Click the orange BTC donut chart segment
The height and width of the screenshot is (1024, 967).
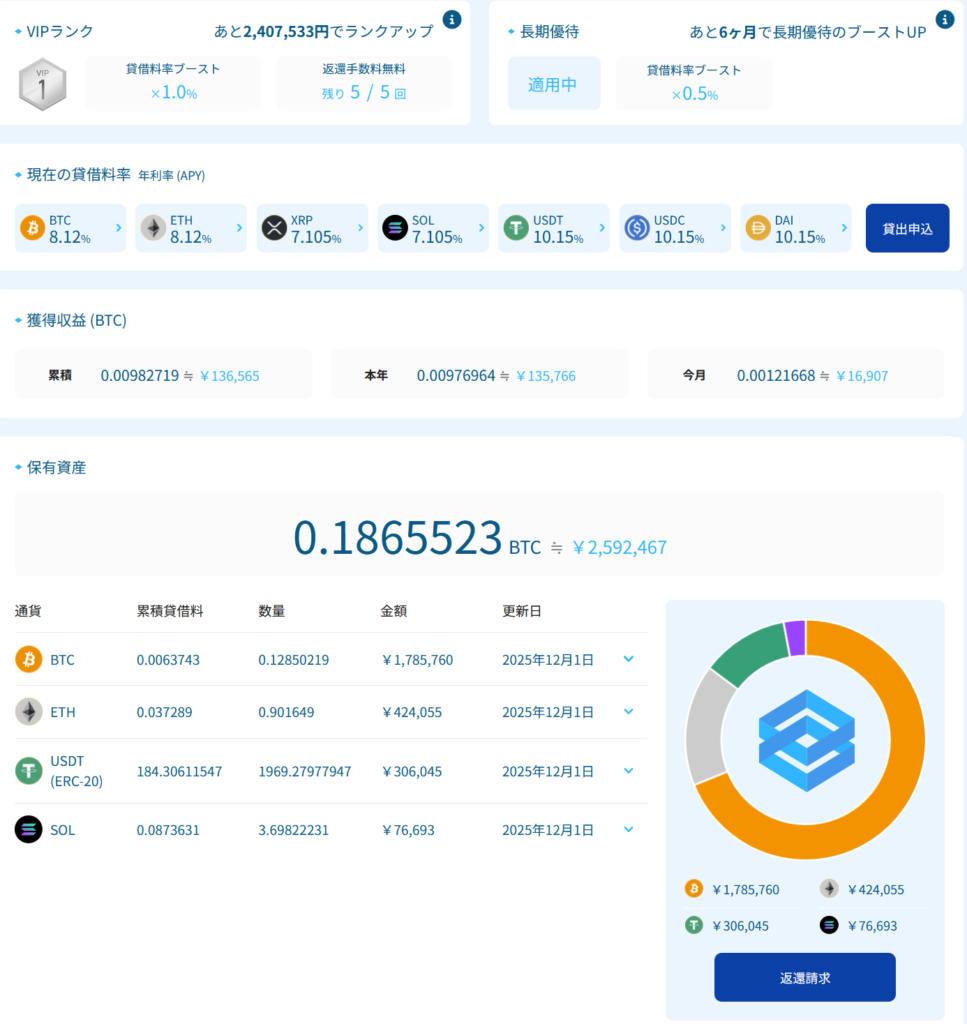[x=898, y=760]
